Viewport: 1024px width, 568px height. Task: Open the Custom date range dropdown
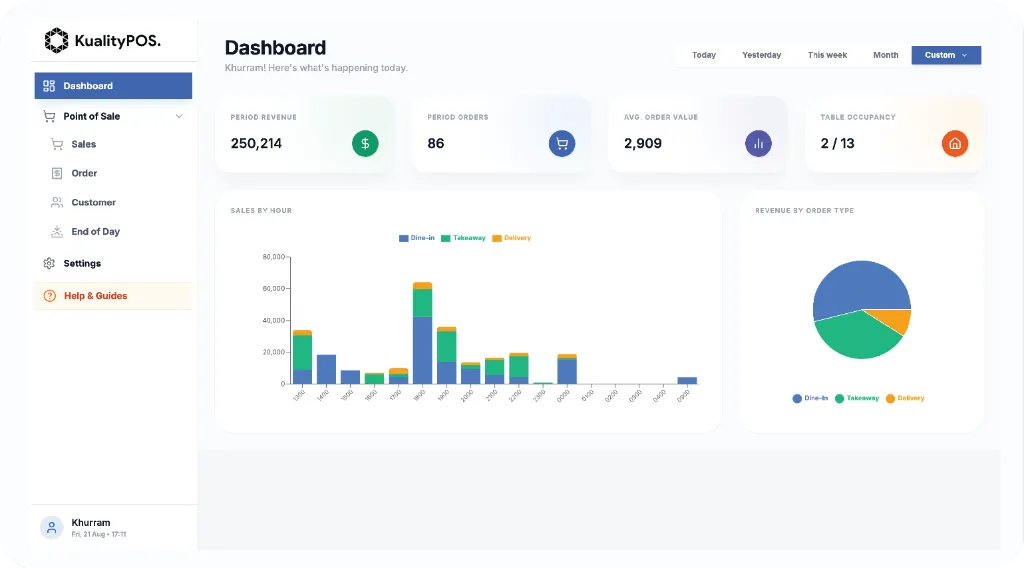coord(946,55)
